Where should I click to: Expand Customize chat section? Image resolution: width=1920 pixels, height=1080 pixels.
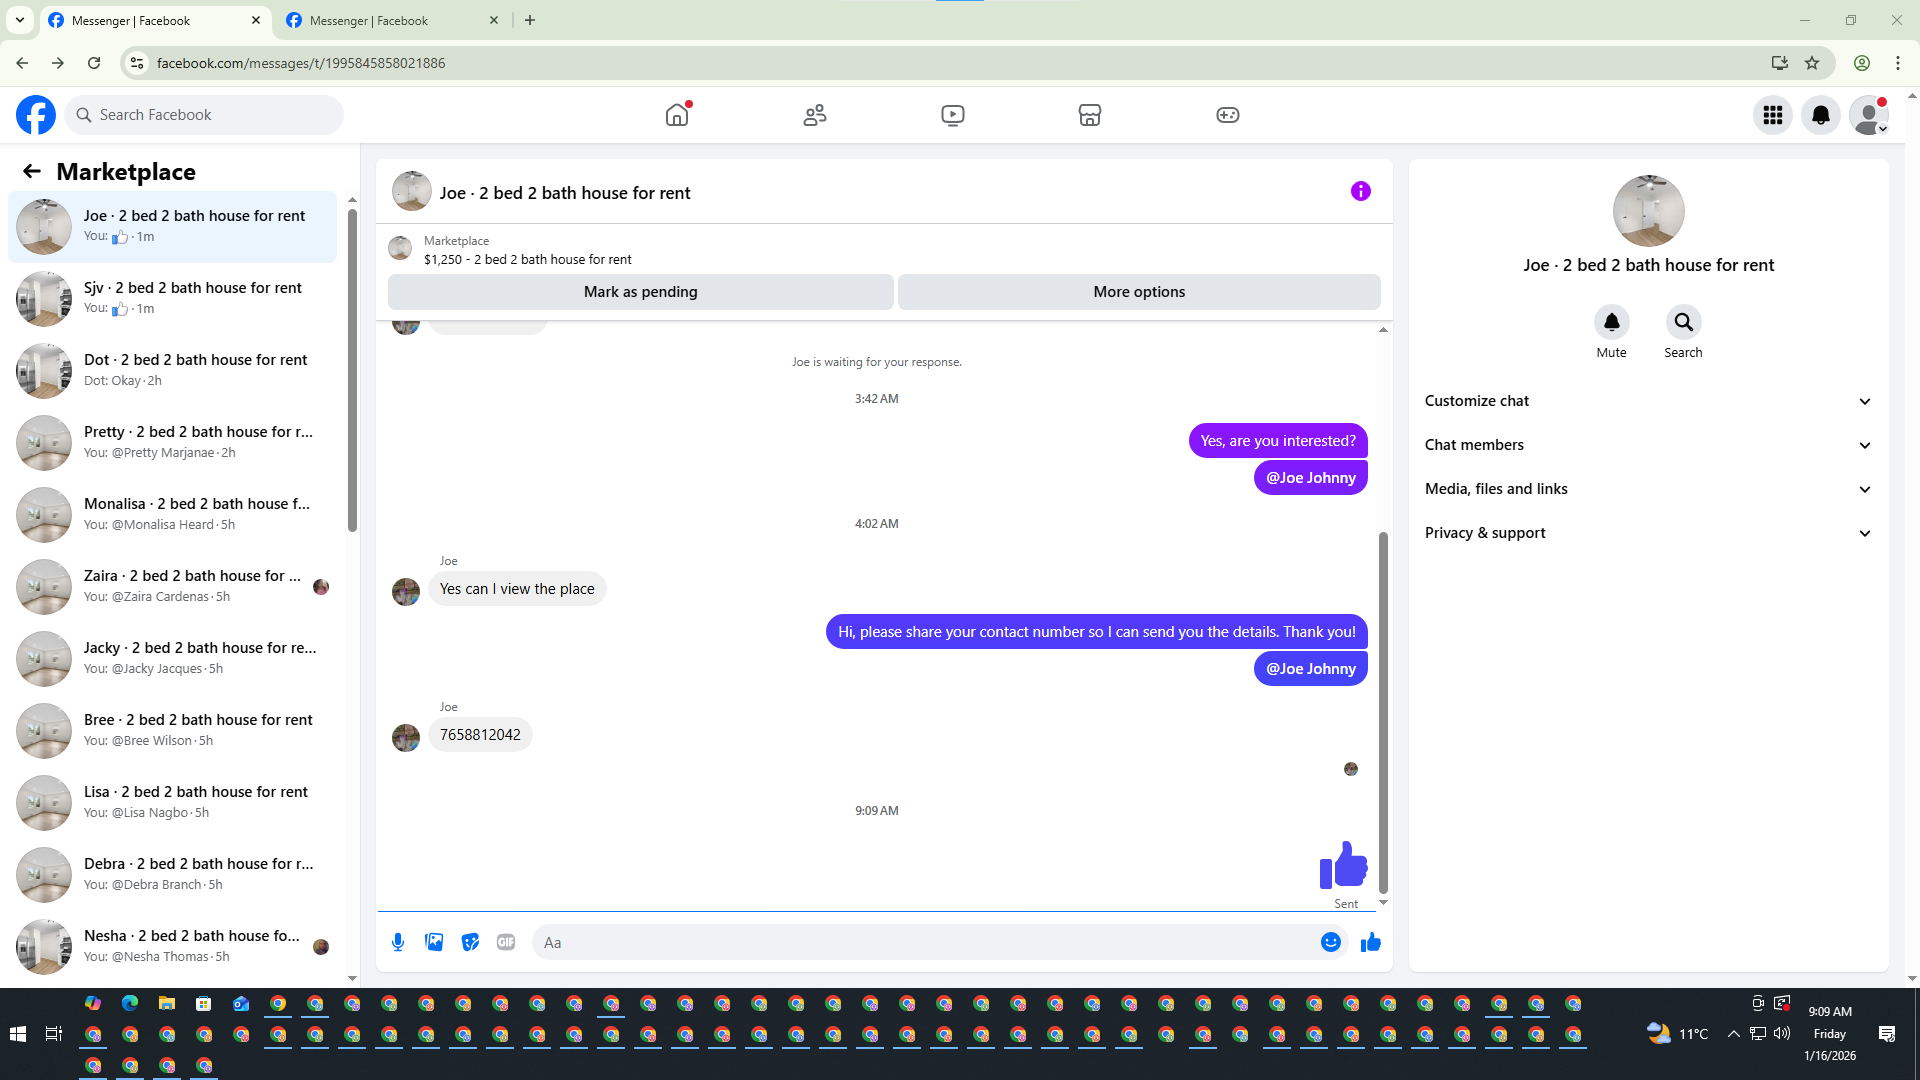point(1648,401)
